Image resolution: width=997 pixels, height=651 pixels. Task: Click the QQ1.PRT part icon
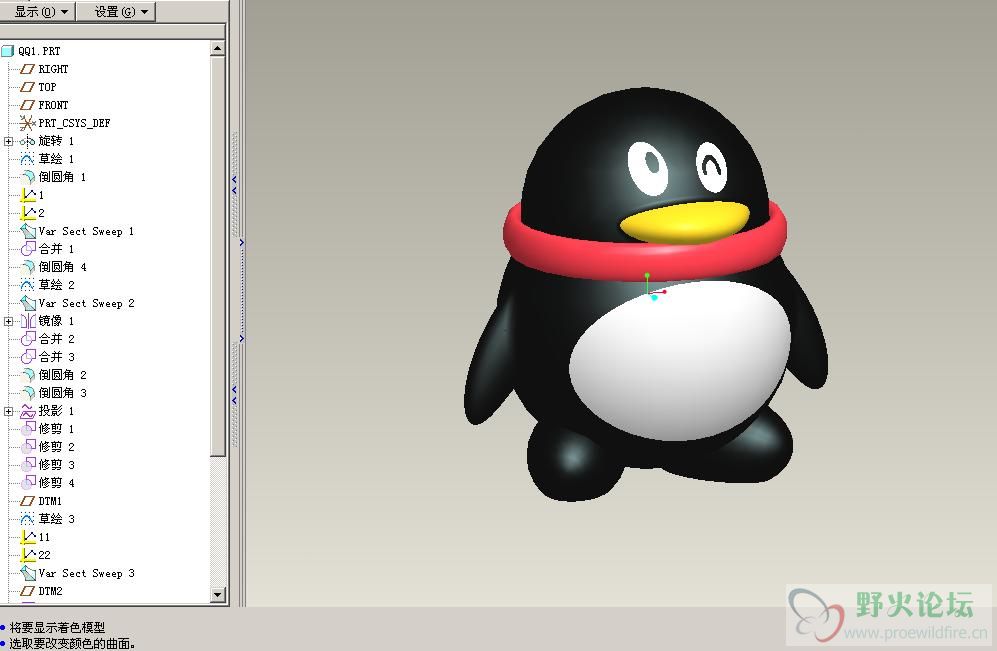coord(8,51)
